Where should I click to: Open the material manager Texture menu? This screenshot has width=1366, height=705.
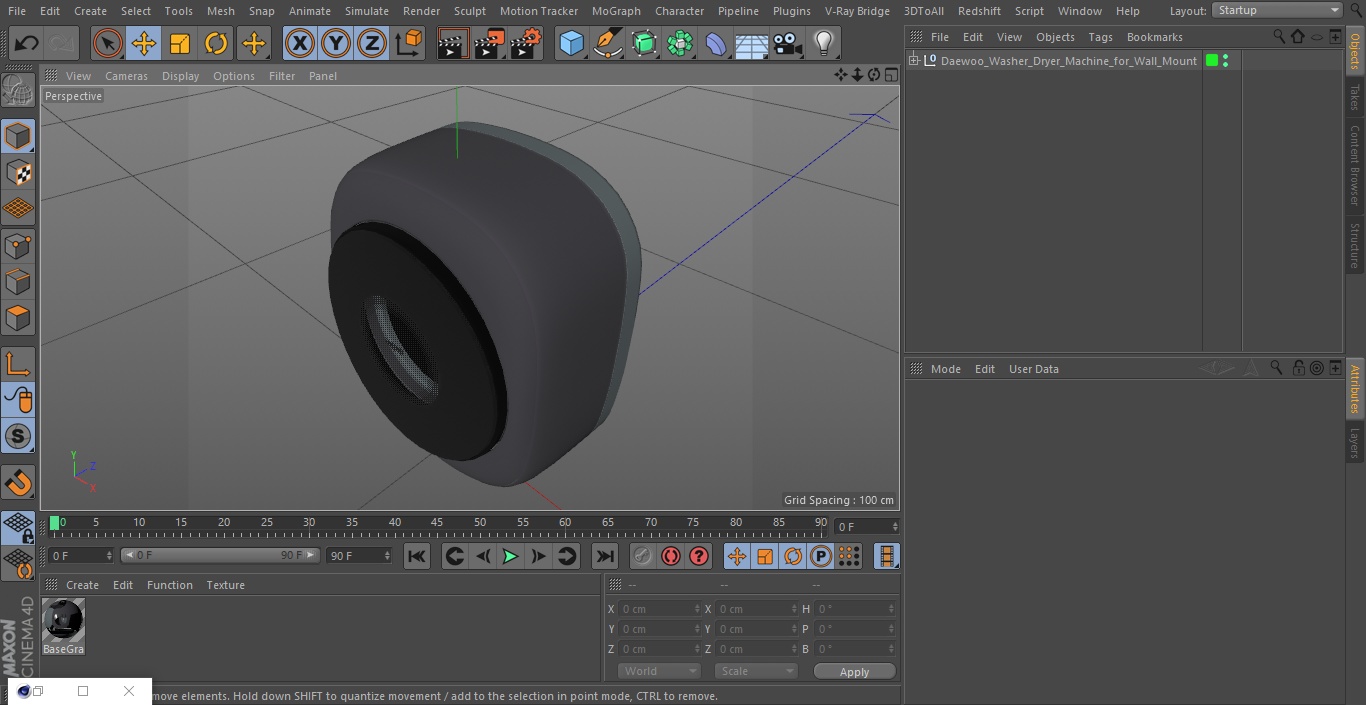coord(225,585)
